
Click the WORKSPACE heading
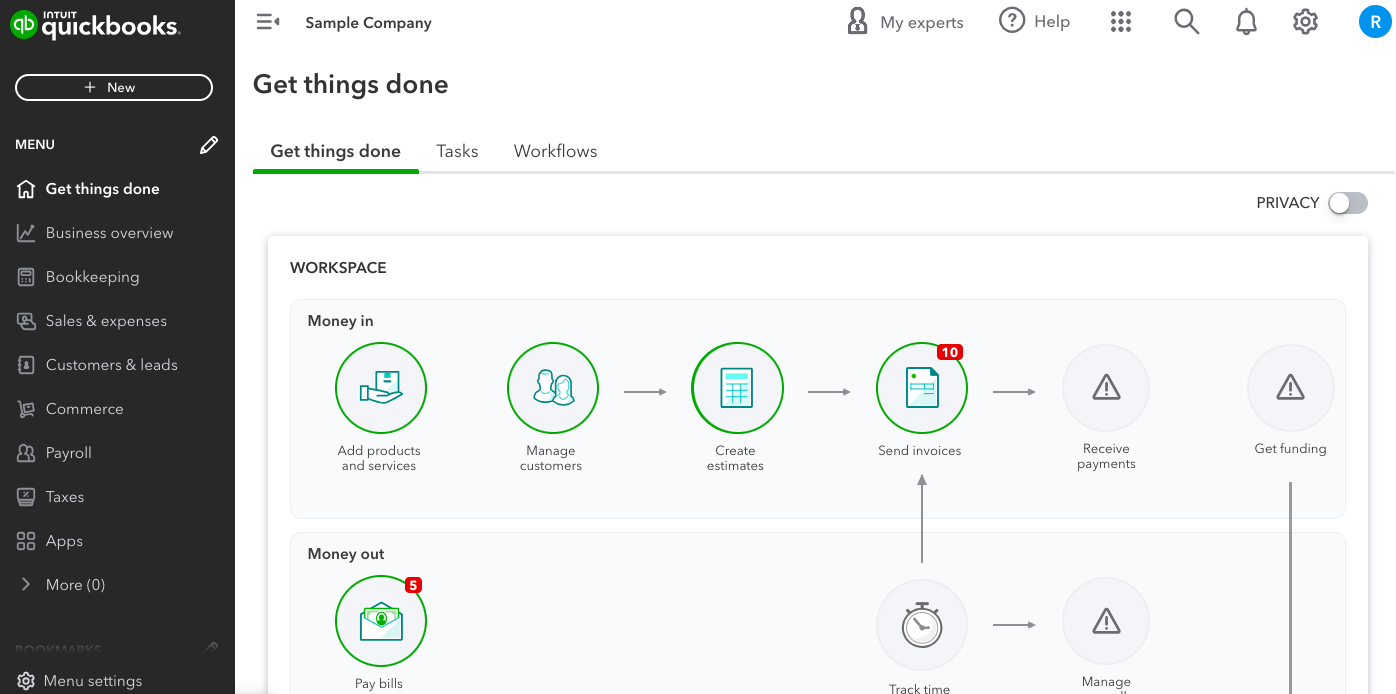pyautogui.click(x=338, y=268)
